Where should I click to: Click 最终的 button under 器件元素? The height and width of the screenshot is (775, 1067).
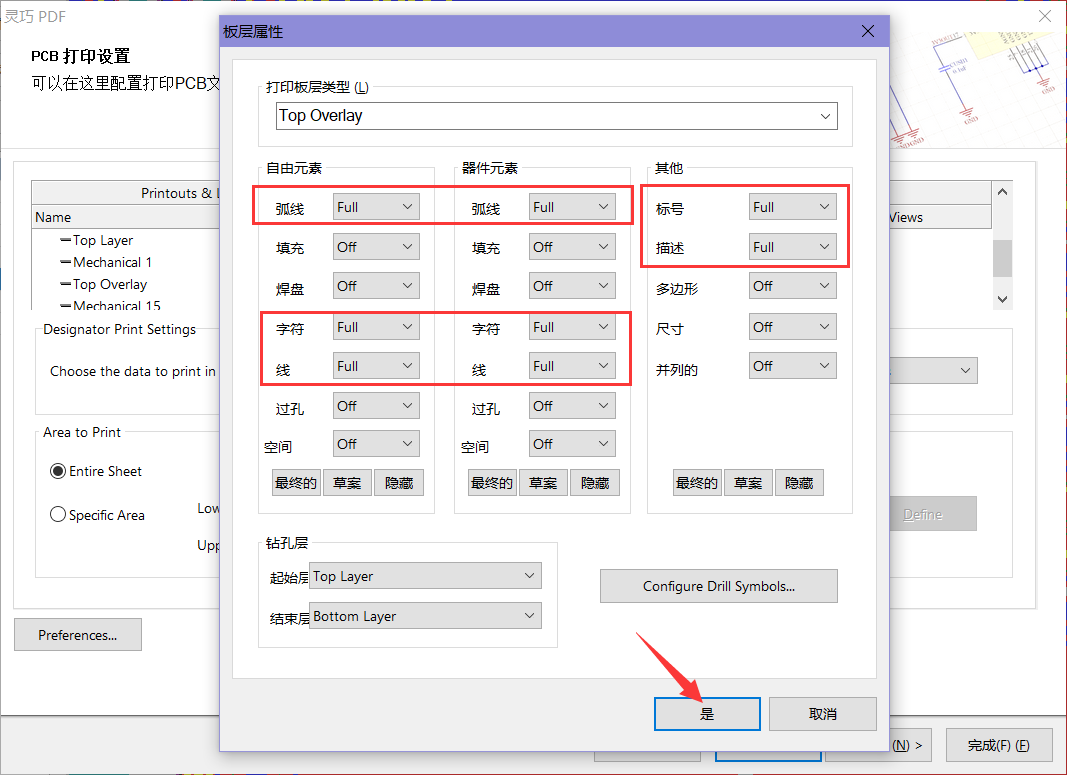click(492, 482)
